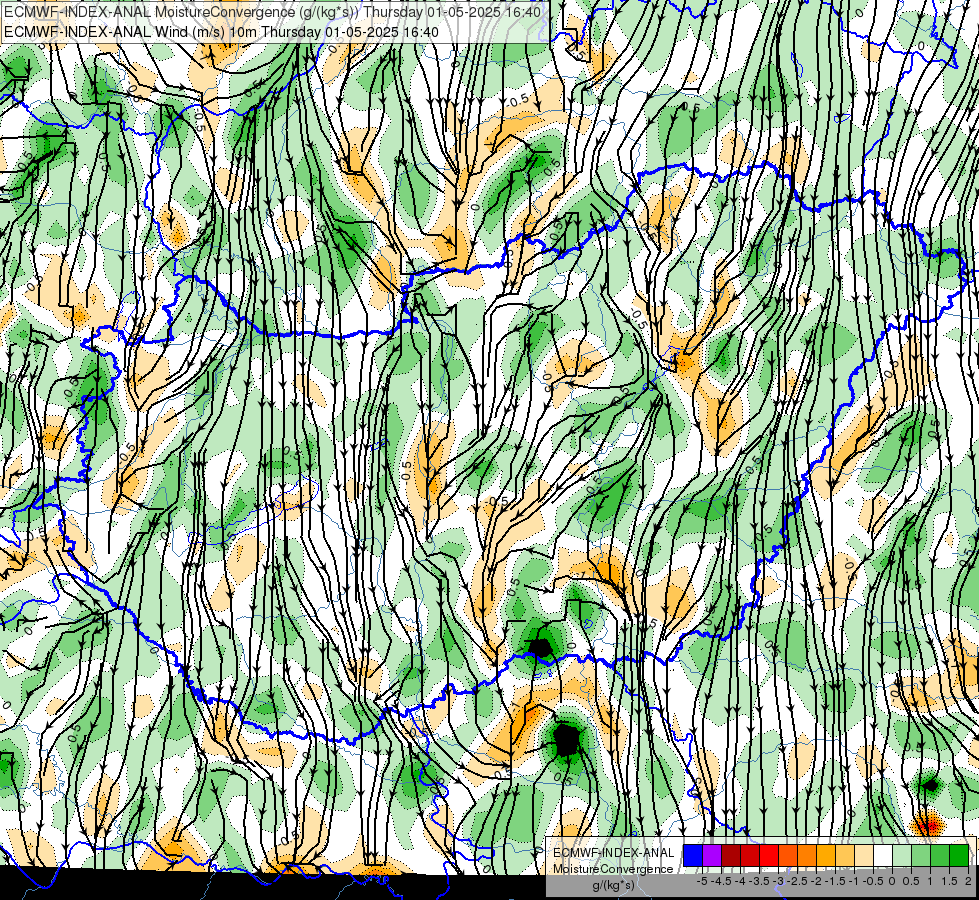Click the red divergence hotspot near bottom-right corner
979x900 pixels.
(x=928, y=826)
